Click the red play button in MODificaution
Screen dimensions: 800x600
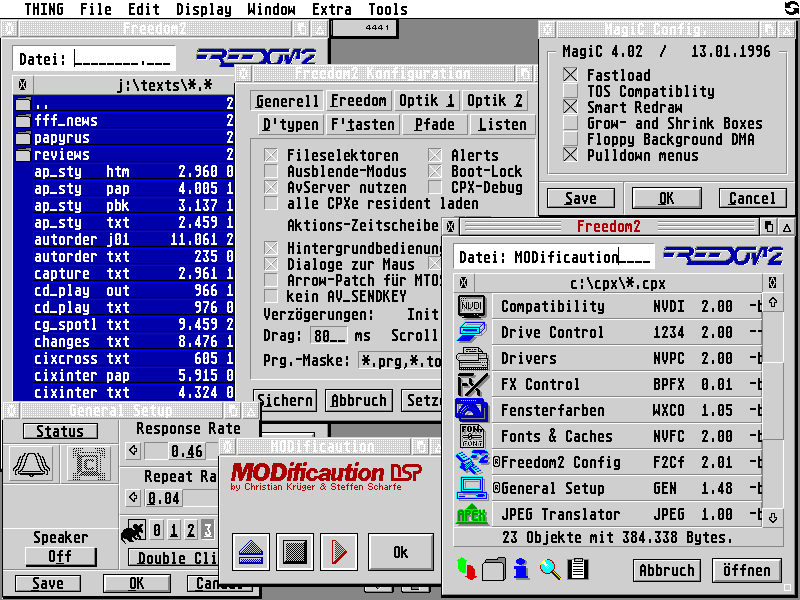point(339,552)
